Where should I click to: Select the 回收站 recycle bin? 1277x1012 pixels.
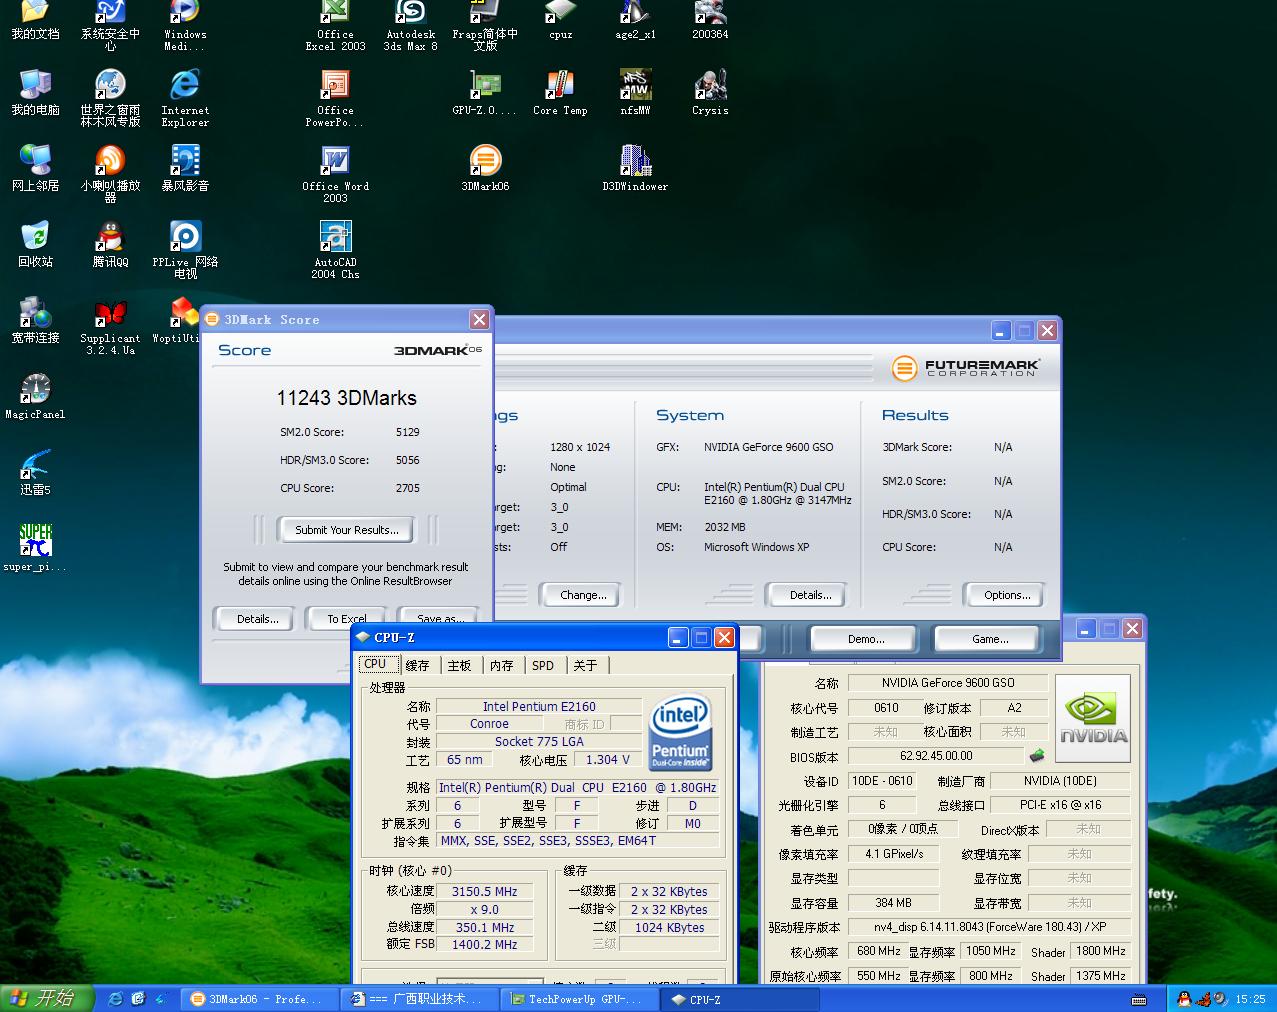click(x=35, y=244)
